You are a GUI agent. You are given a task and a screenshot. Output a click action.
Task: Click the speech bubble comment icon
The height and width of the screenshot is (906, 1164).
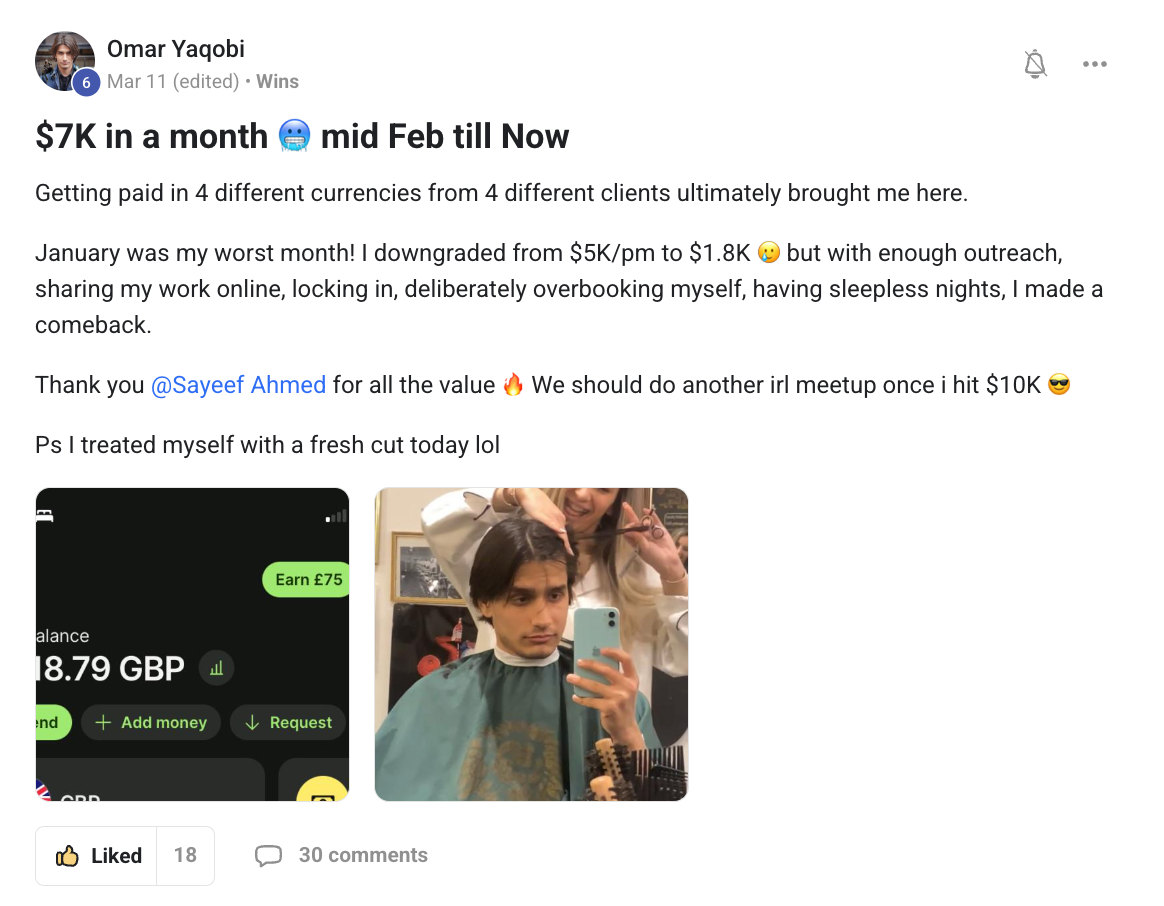(x=268, y=856)
